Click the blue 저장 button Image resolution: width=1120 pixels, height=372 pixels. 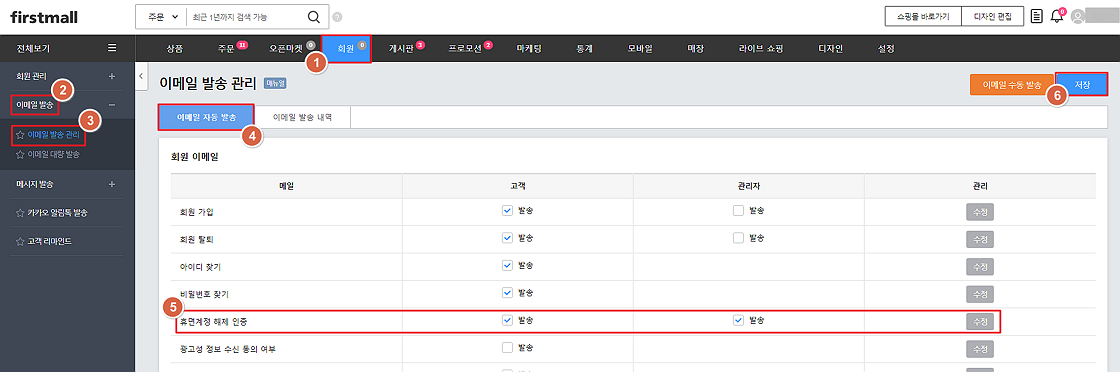1081,85
